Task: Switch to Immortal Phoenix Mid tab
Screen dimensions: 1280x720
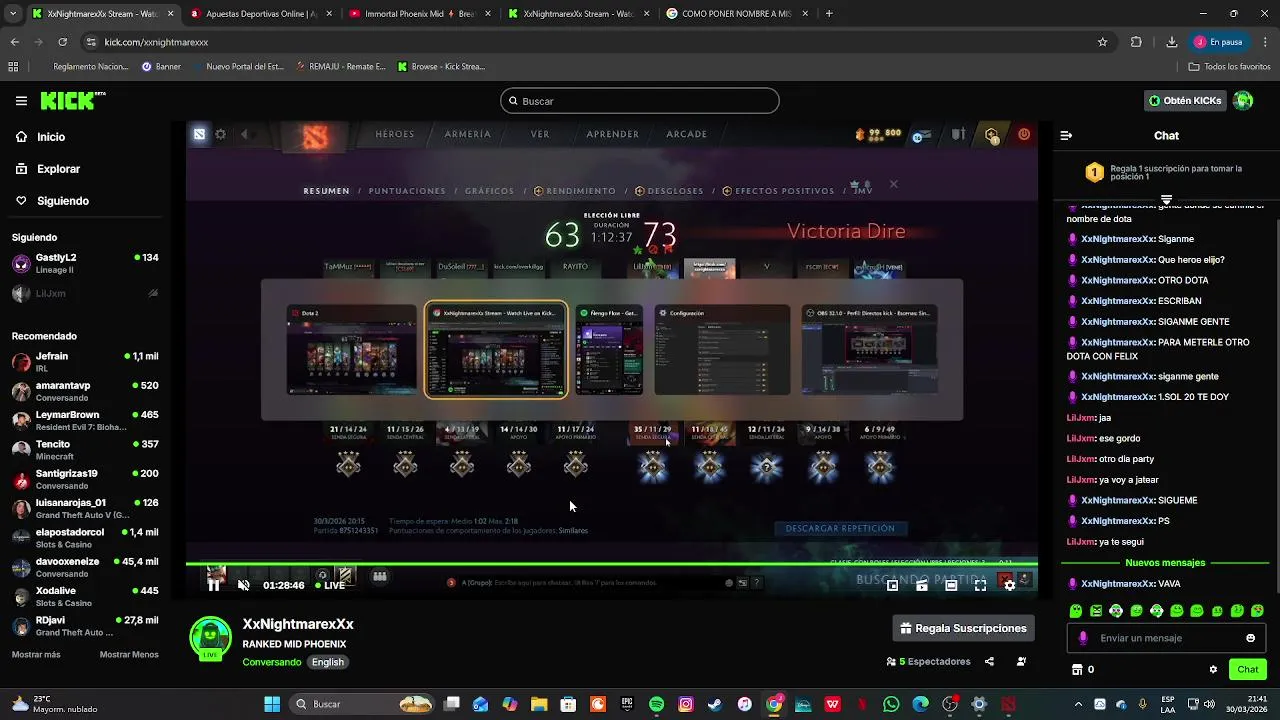Action: pyautogui.click(x=418, y=14)
